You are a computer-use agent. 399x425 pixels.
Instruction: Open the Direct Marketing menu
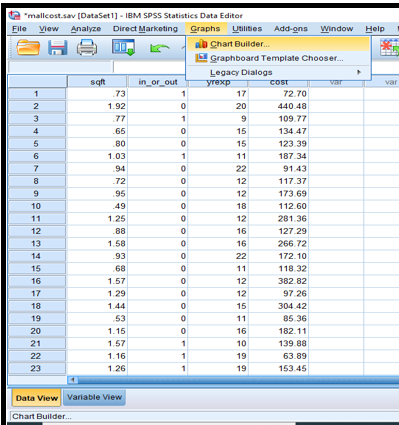point(145,29)
